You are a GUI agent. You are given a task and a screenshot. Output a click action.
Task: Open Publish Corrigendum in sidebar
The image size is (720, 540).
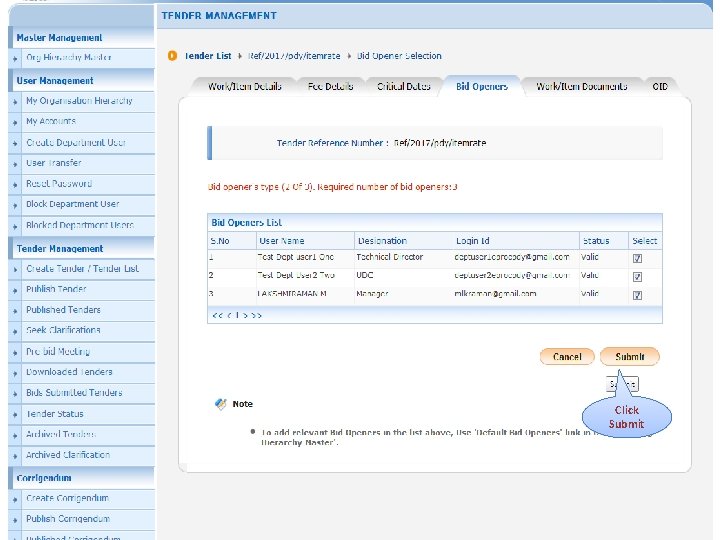tap(68, 519)
